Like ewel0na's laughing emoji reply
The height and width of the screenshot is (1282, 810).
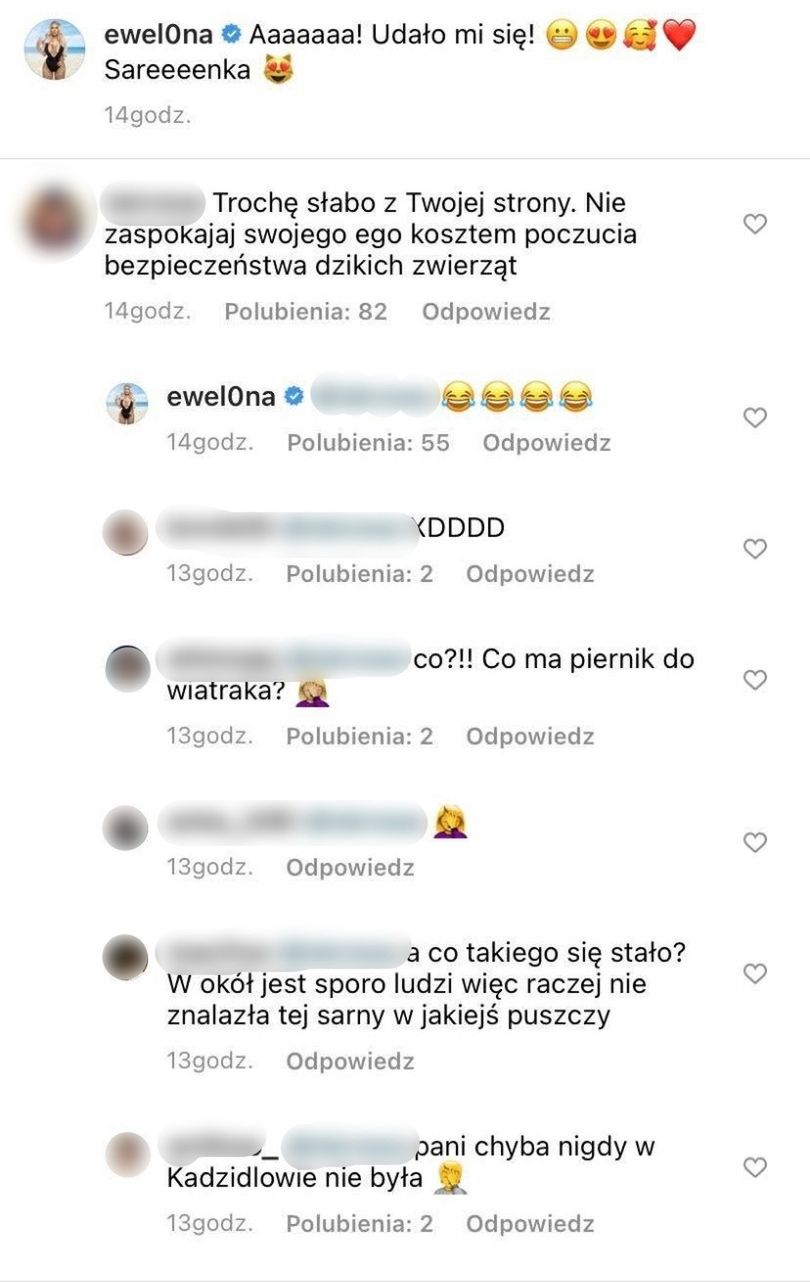pos(756,417)
